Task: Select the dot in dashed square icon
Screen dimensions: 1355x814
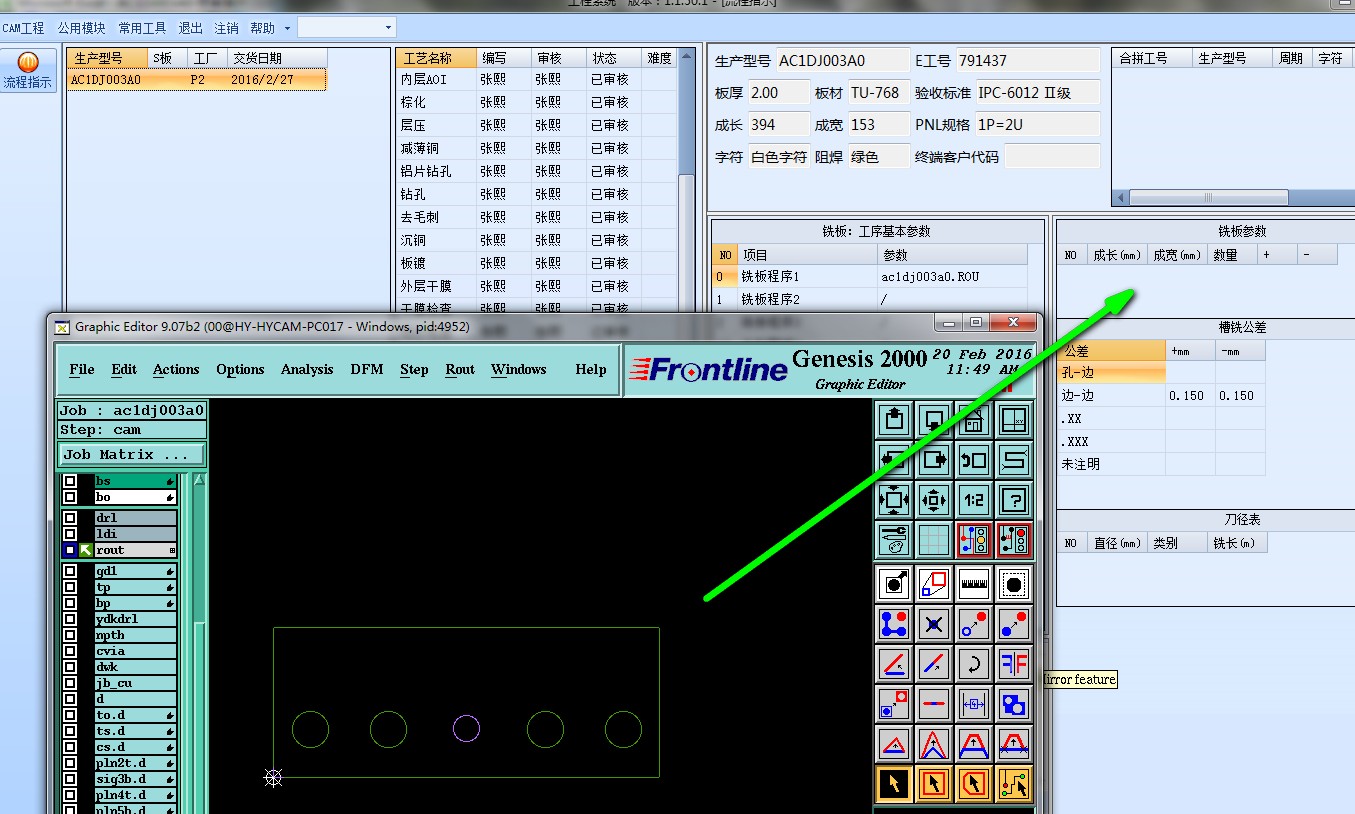Action: click(1013, 583)
